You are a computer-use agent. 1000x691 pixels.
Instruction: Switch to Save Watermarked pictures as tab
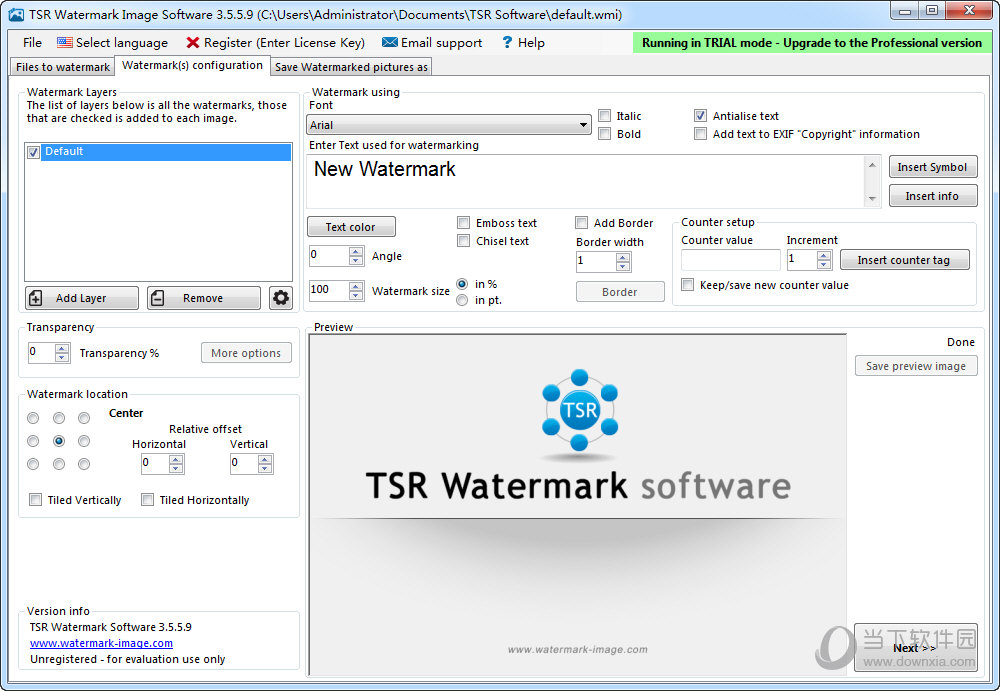[350, 66]
